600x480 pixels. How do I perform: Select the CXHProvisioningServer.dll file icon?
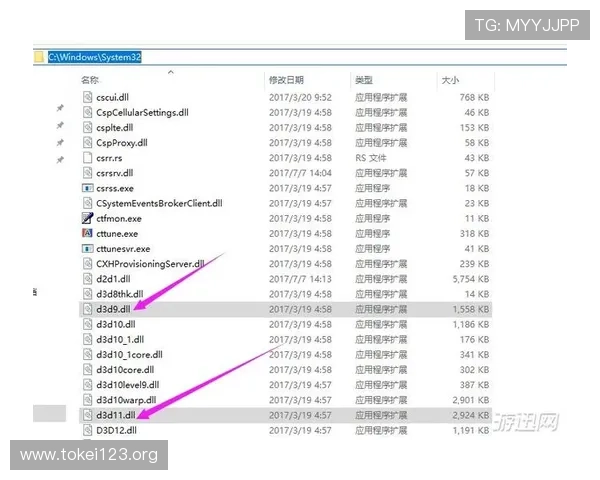pyautogui.click(x=88, y=264)
